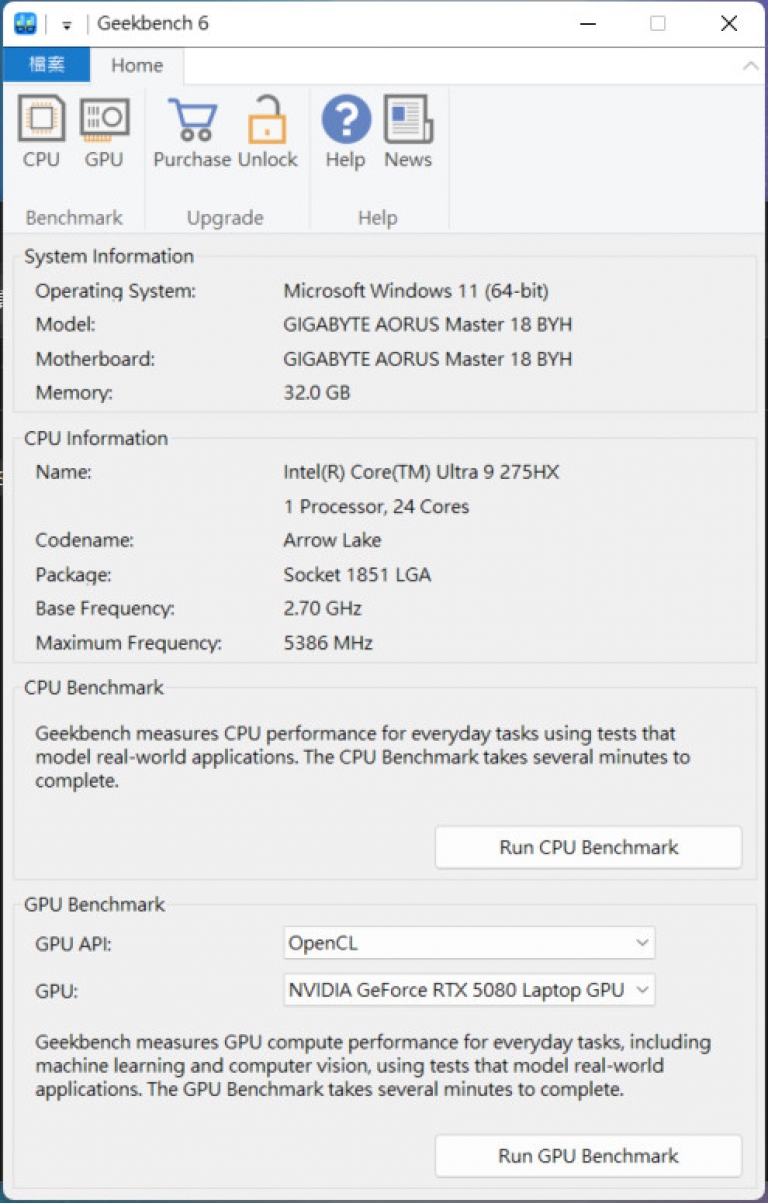768x1203 pixels.
Task: Open the Quick Access Toolbar customize arrow
Action: (66, 25)
